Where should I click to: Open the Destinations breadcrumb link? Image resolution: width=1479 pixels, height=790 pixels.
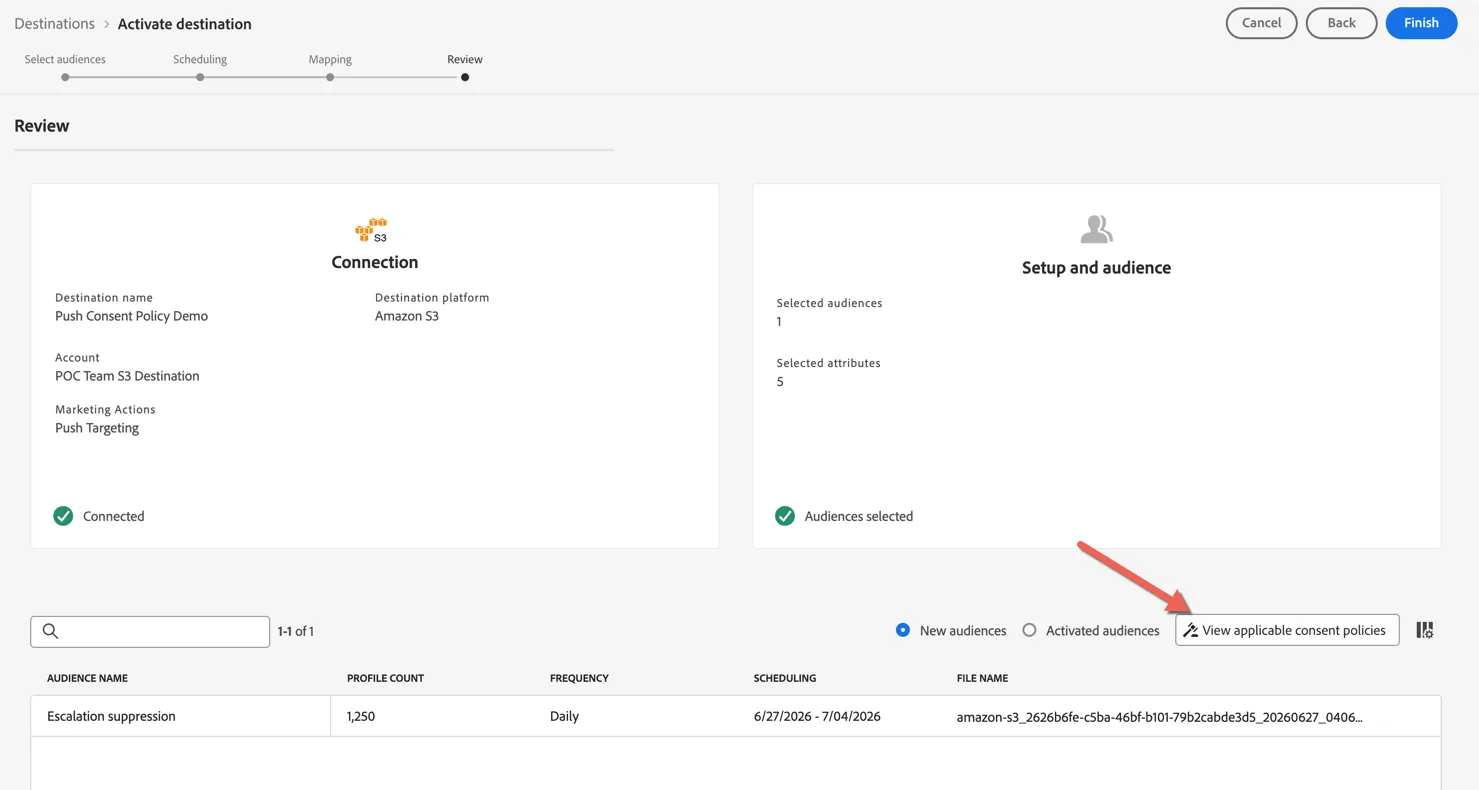[x=54, y=24]
